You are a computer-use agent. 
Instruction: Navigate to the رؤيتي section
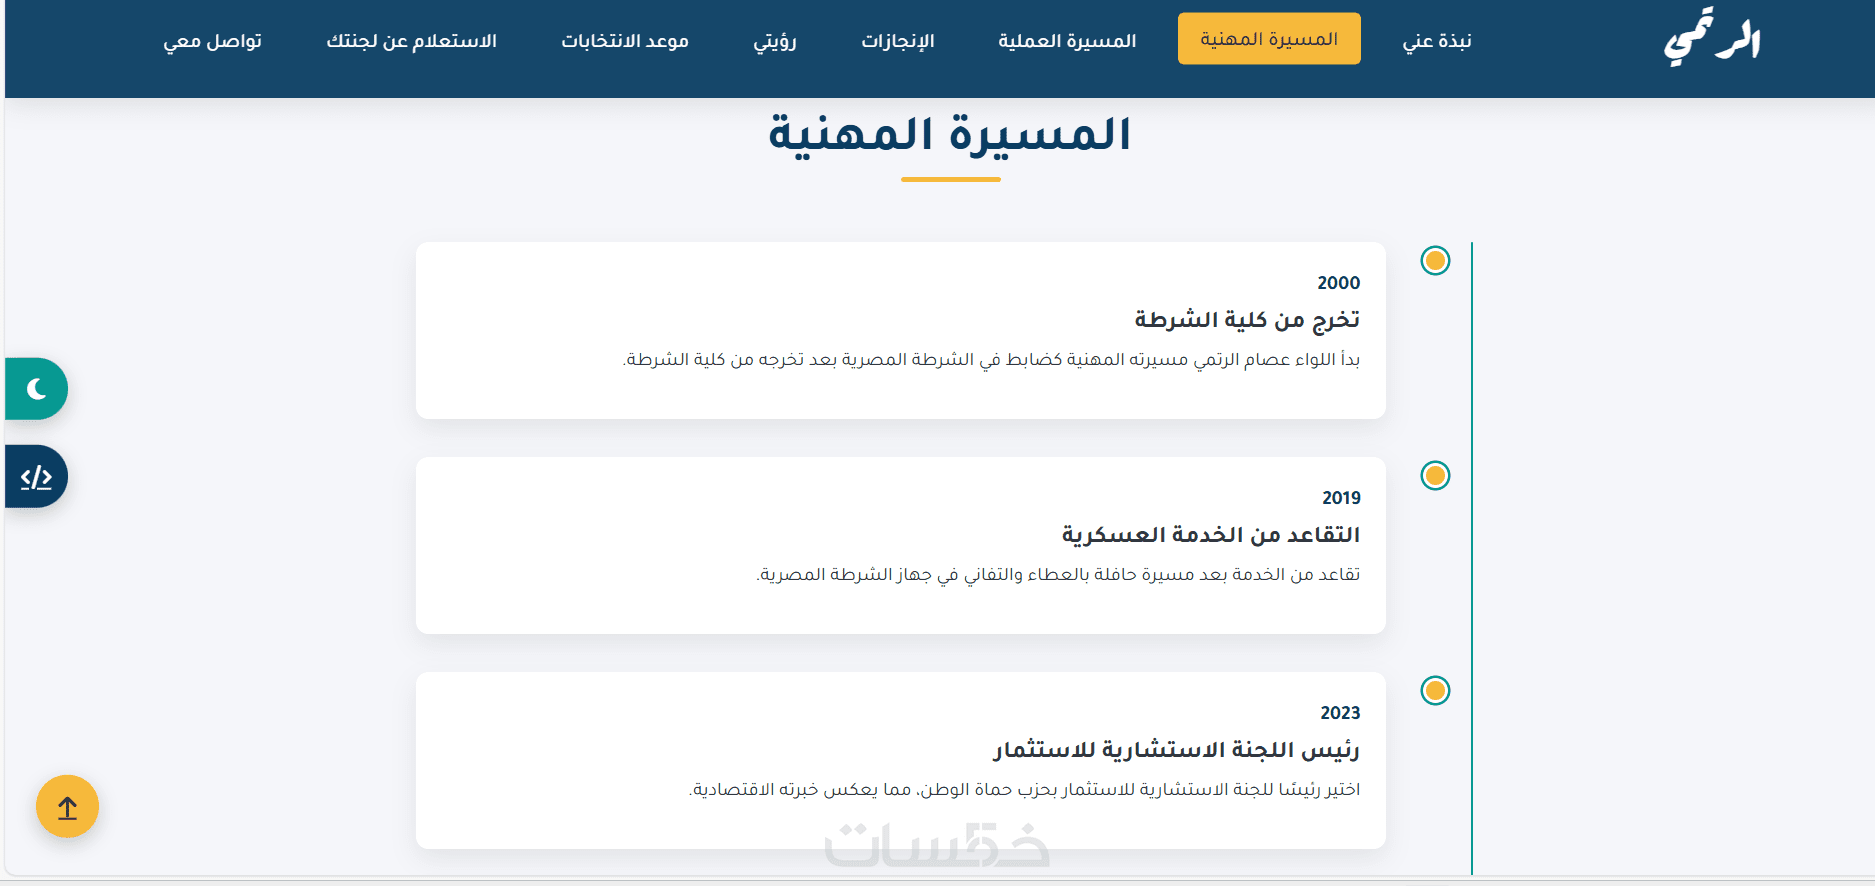(775, 40)
